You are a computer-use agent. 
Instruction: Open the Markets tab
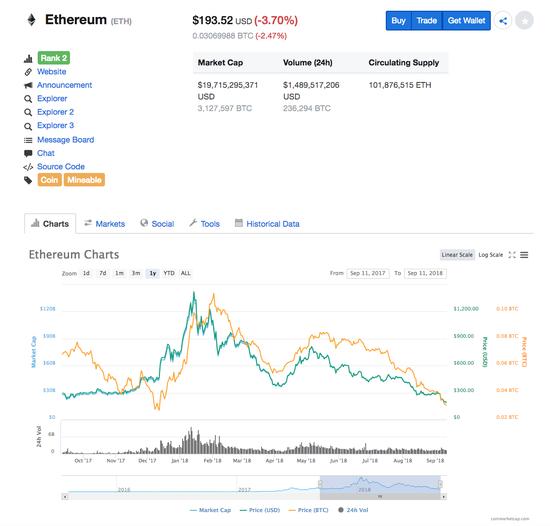105,224
